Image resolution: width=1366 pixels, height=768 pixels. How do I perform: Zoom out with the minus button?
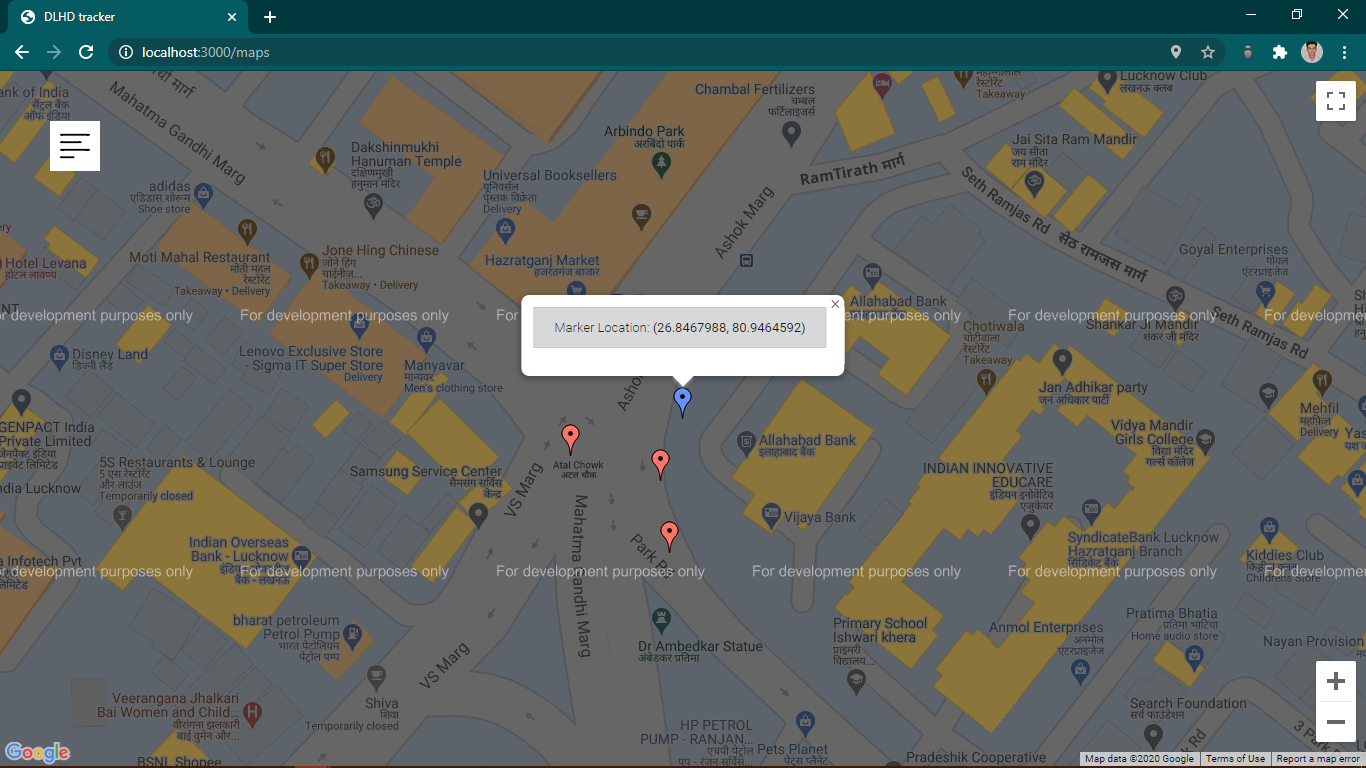pyautogui.click(x=1336, y=722)
